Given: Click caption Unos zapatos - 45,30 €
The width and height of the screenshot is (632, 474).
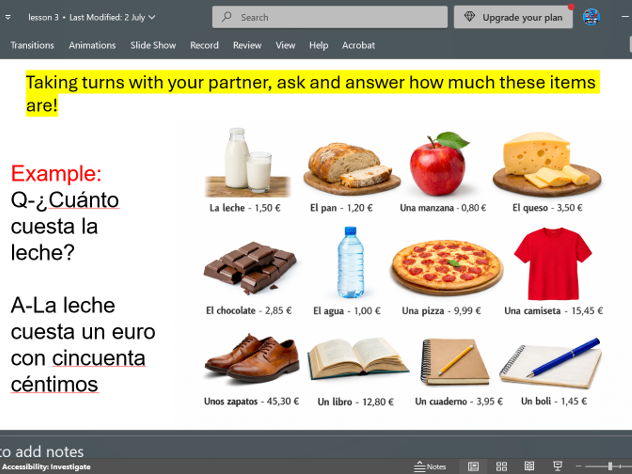Looking at the screenshot, I should tap(252, 401).
